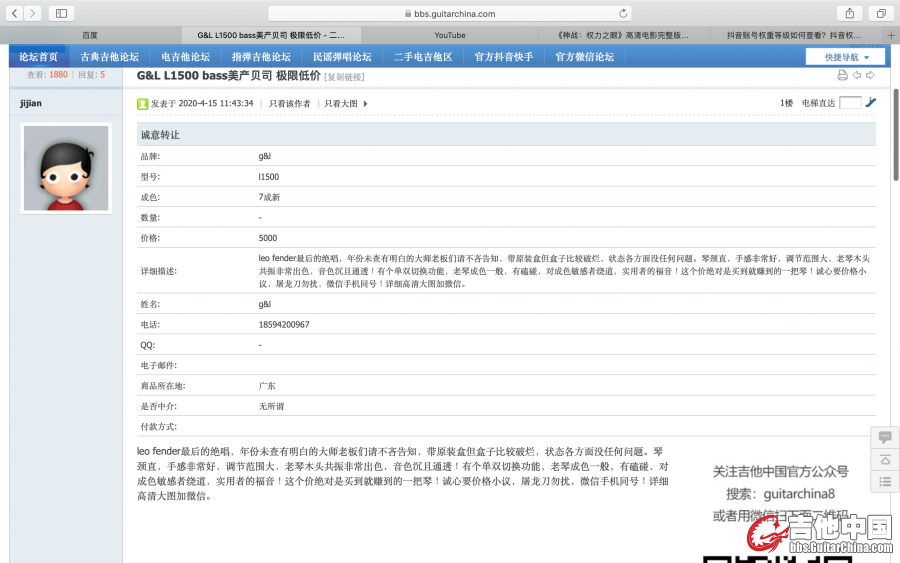Go to previous thread arrow icon

(857, 76)
